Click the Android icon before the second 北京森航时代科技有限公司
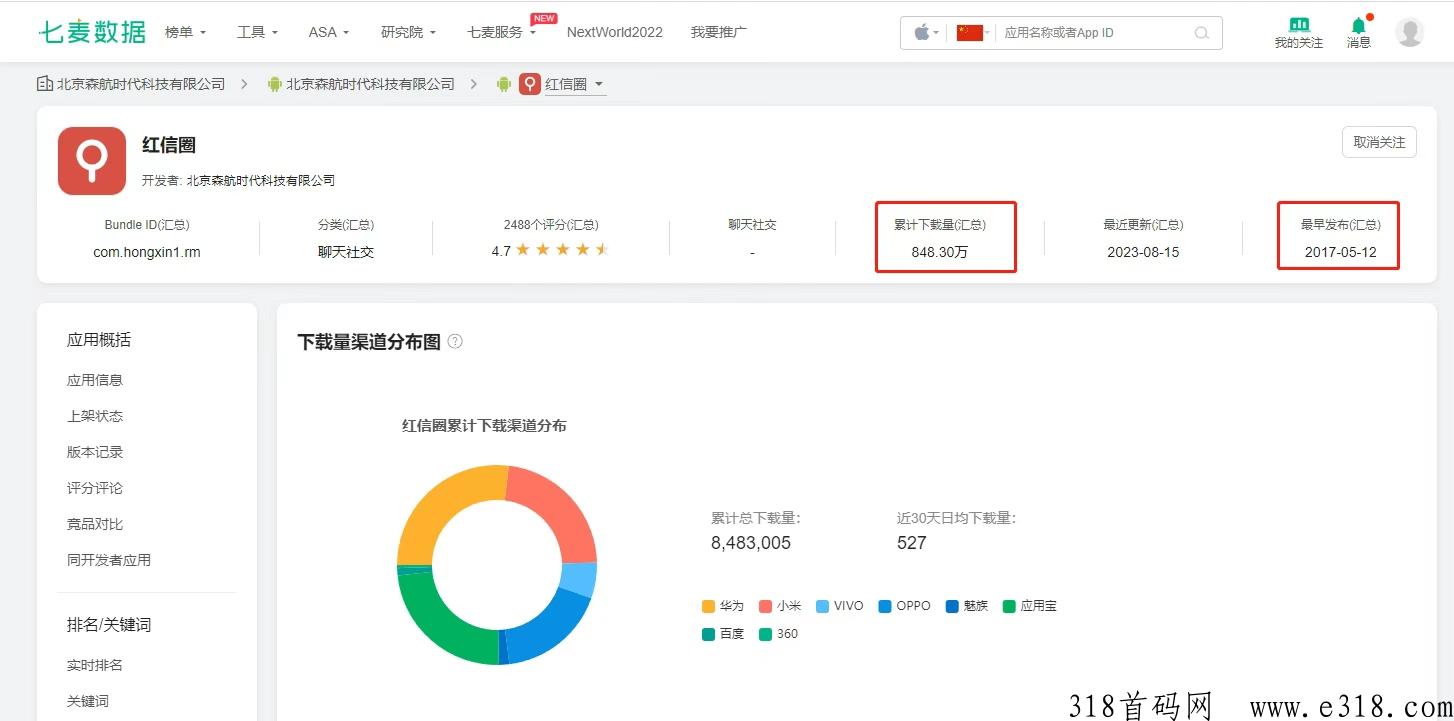Viewport: 1454px width, 721px height. click(275, 84)
